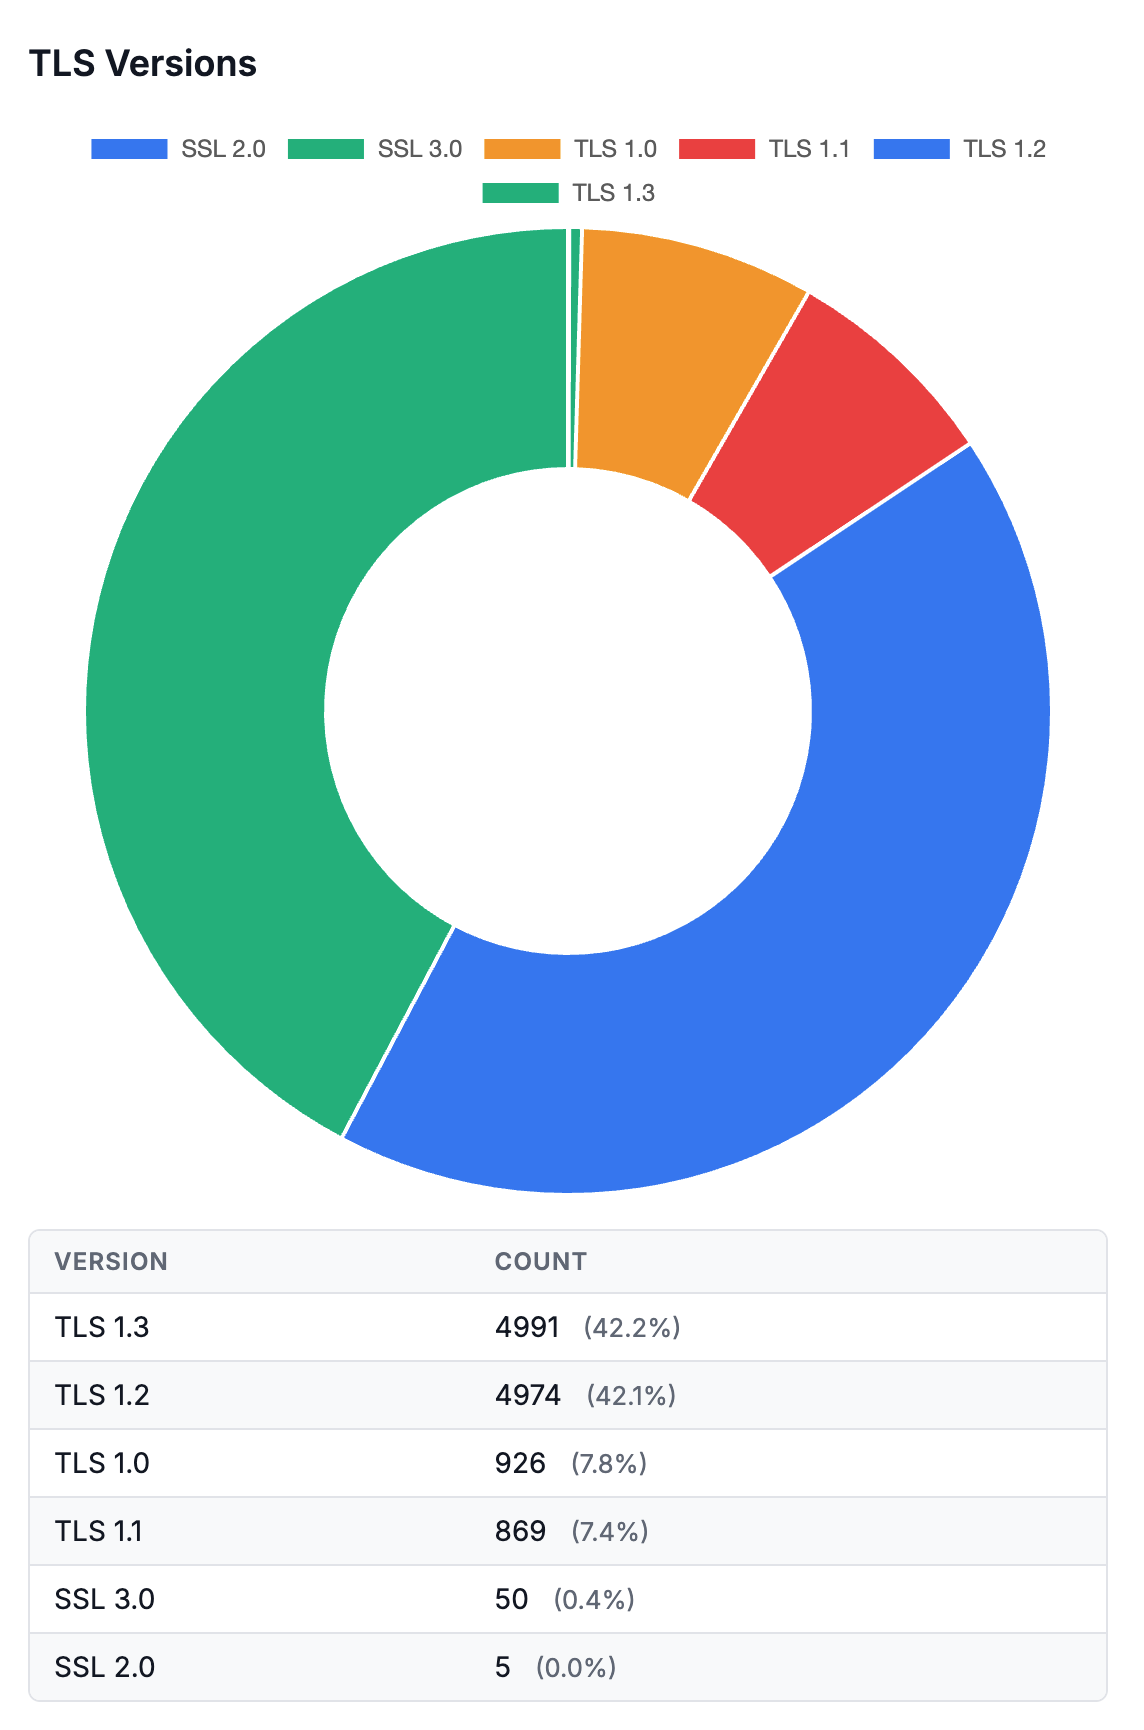Select the SSL 3.0 version cell in table
The height and width of the screenshot is (1730, 1144).
point(105,1599)
